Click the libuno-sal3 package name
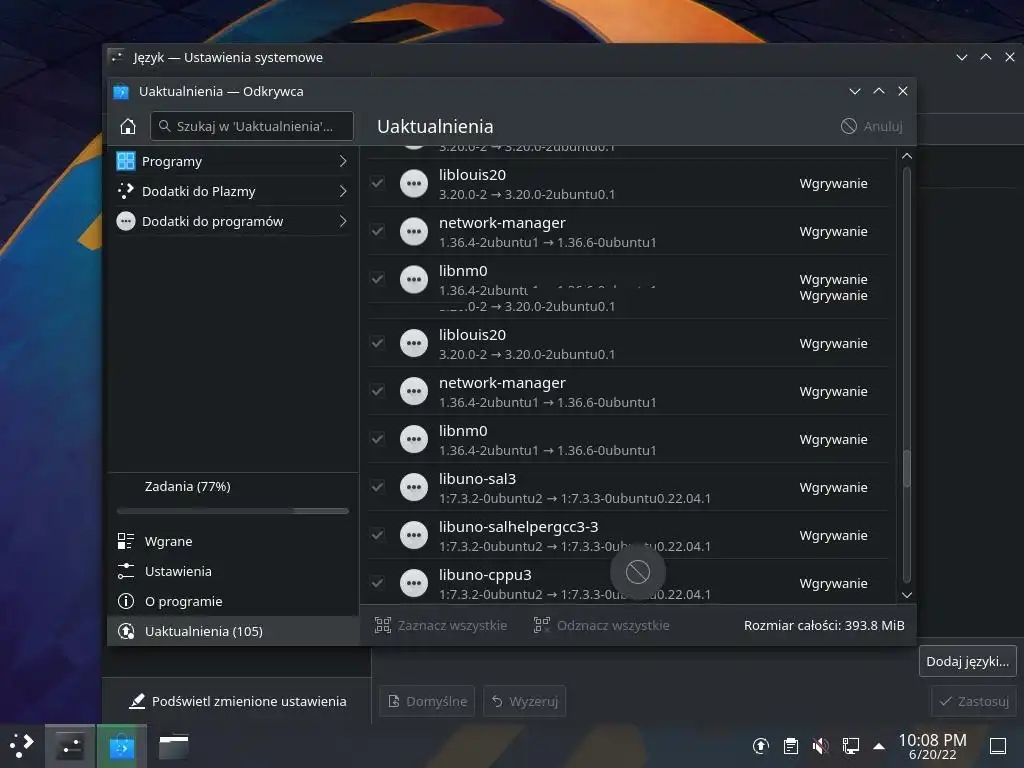This screenshot has height=768, width=1024. pos(477,479)
